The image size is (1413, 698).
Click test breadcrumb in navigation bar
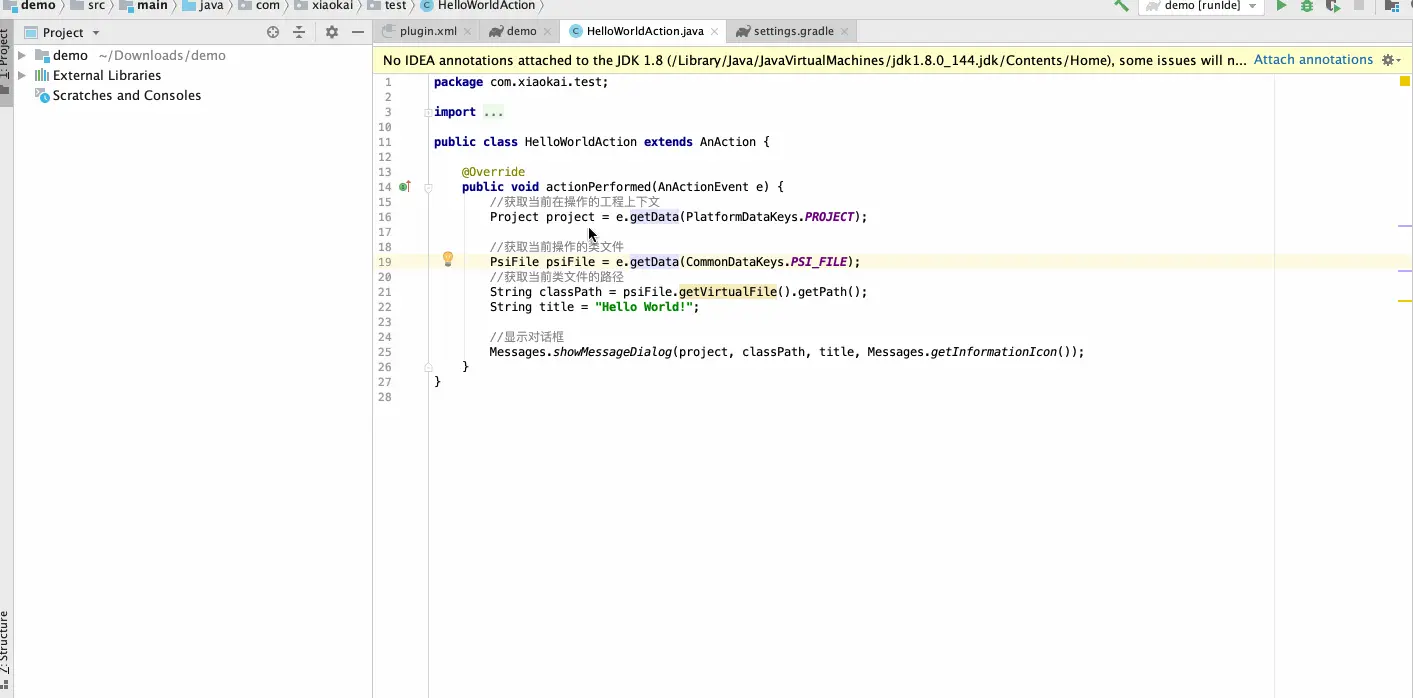[x=387, y=5]
